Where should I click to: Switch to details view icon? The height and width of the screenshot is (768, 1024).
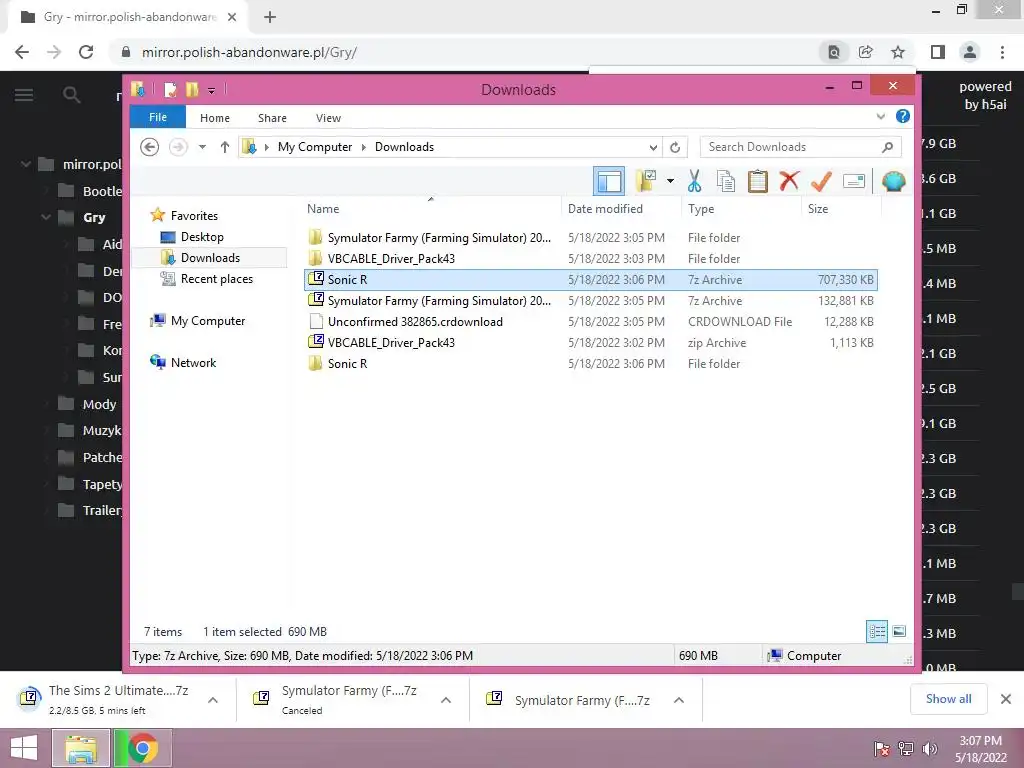877,632
